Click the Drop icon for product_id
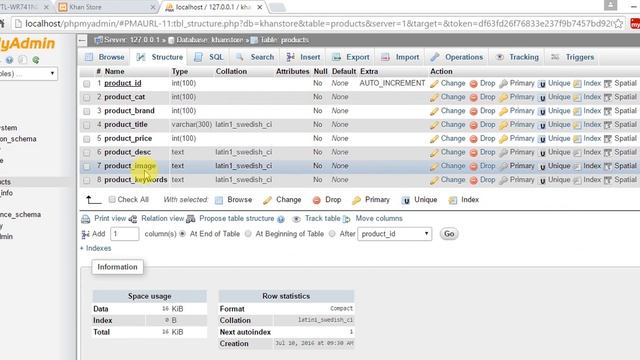Image resolution: width=640 pixels, height=360 pixels. tap(473, 84)
